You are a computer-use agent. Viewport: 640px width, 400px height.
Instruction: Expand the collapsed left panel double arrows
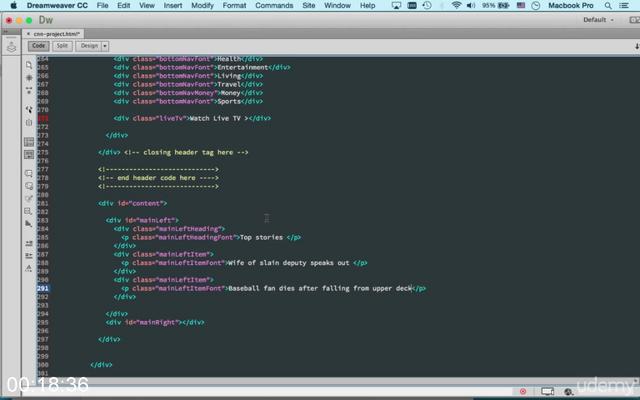7,31
